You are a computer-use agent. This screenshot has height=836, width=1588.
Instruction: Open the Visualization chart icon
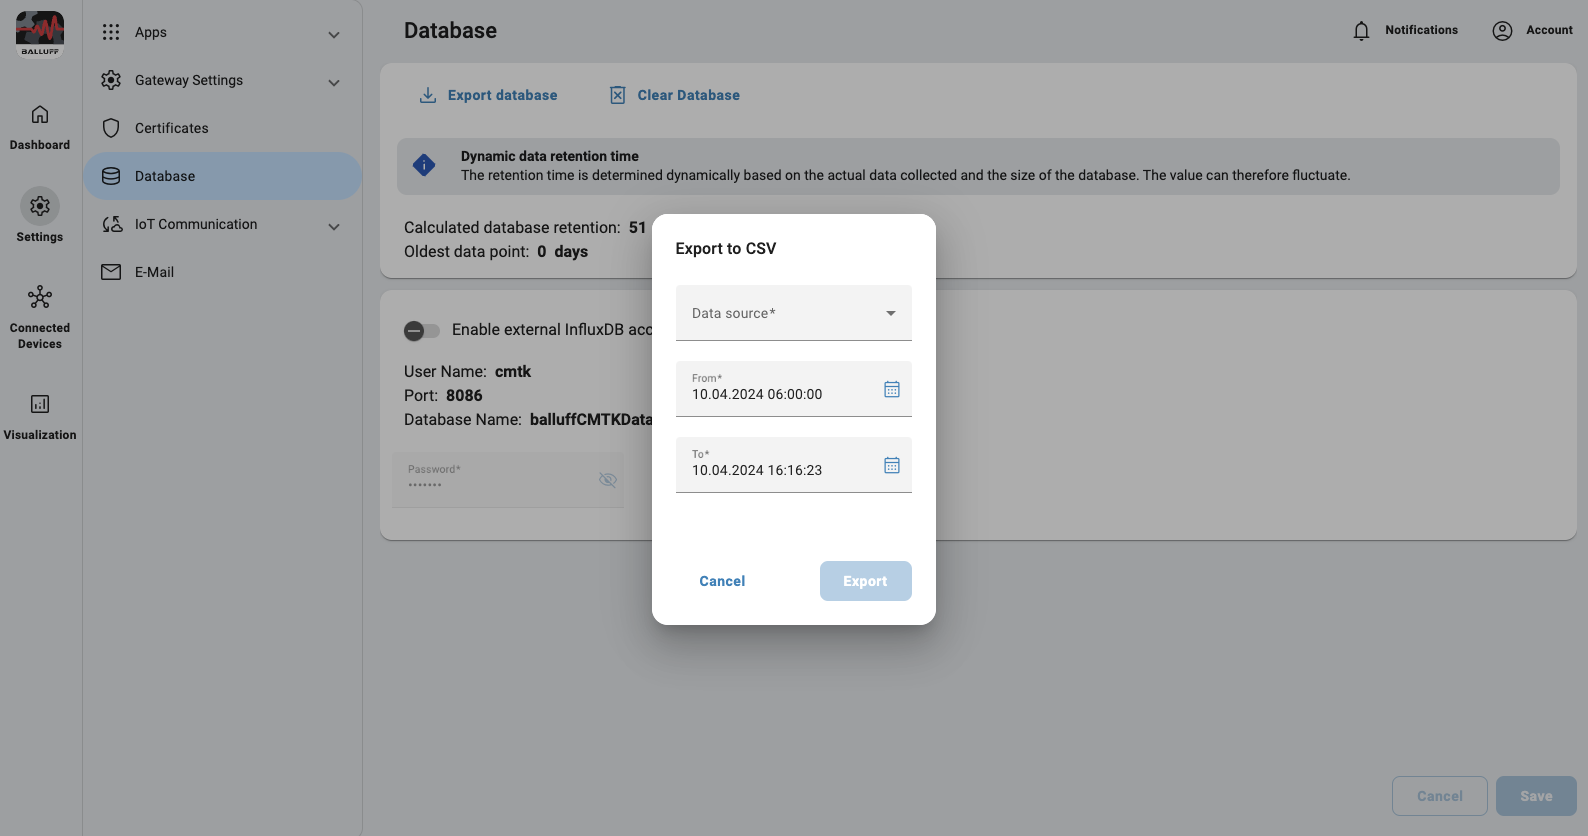[40, 404]
